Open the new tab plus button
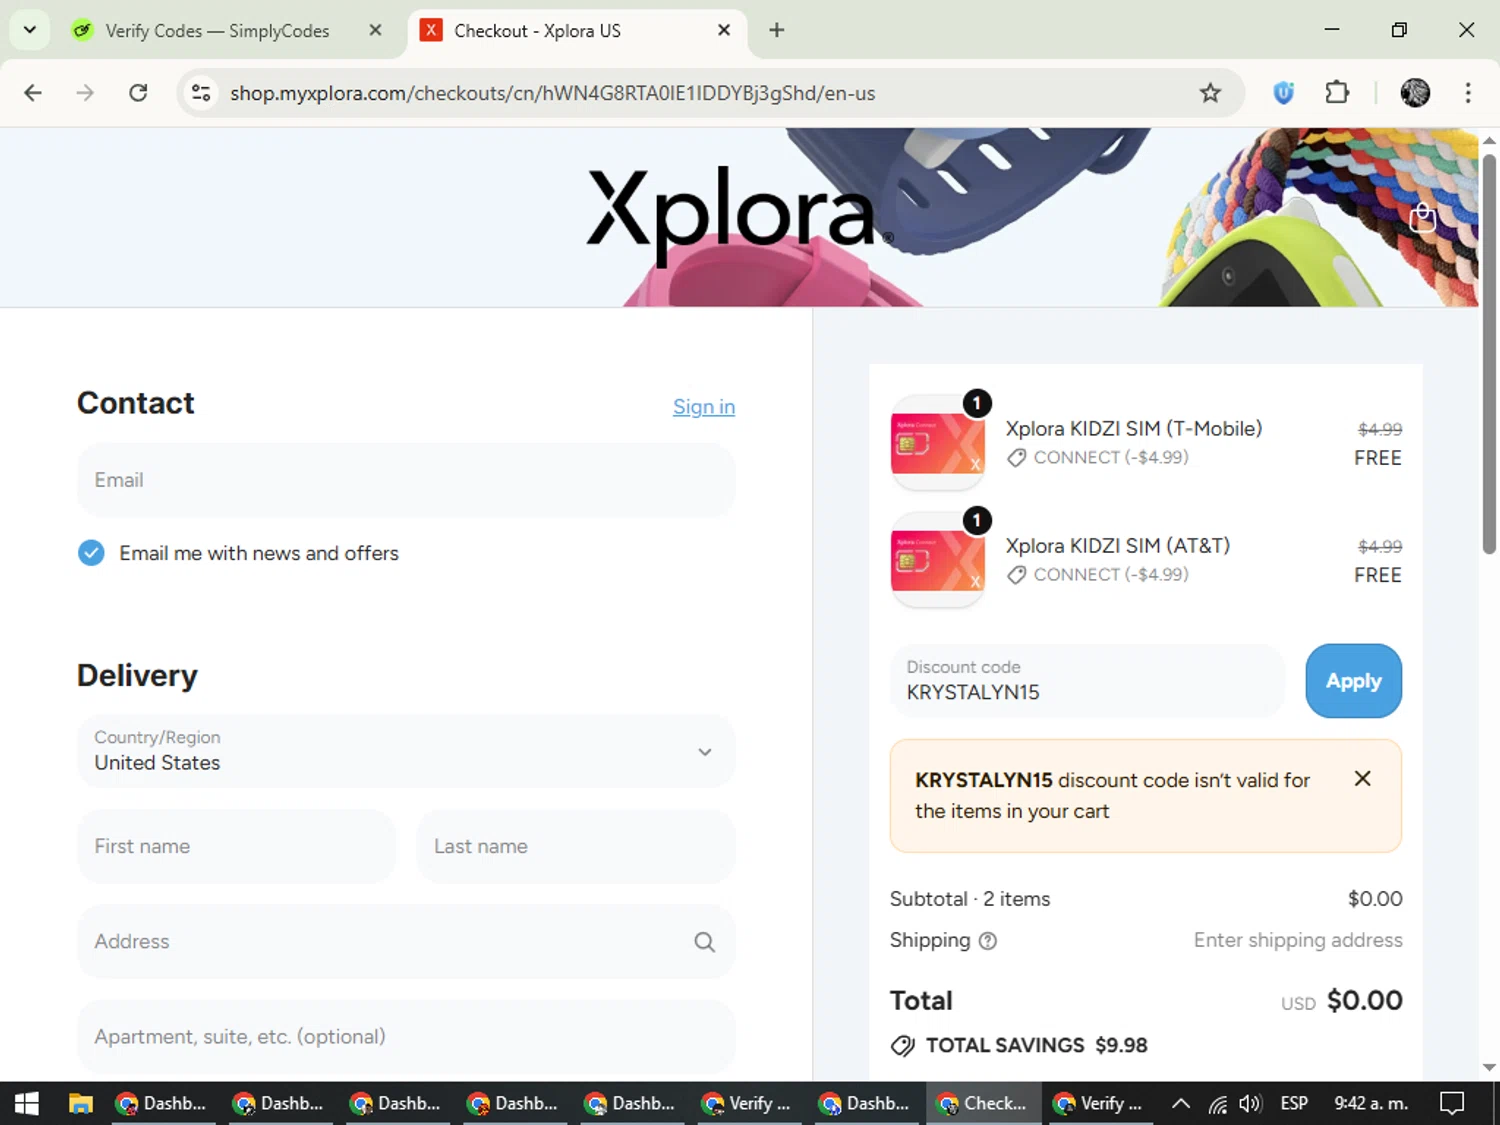This screenshot has width=1500, height=1125. (x=776, y=30)
